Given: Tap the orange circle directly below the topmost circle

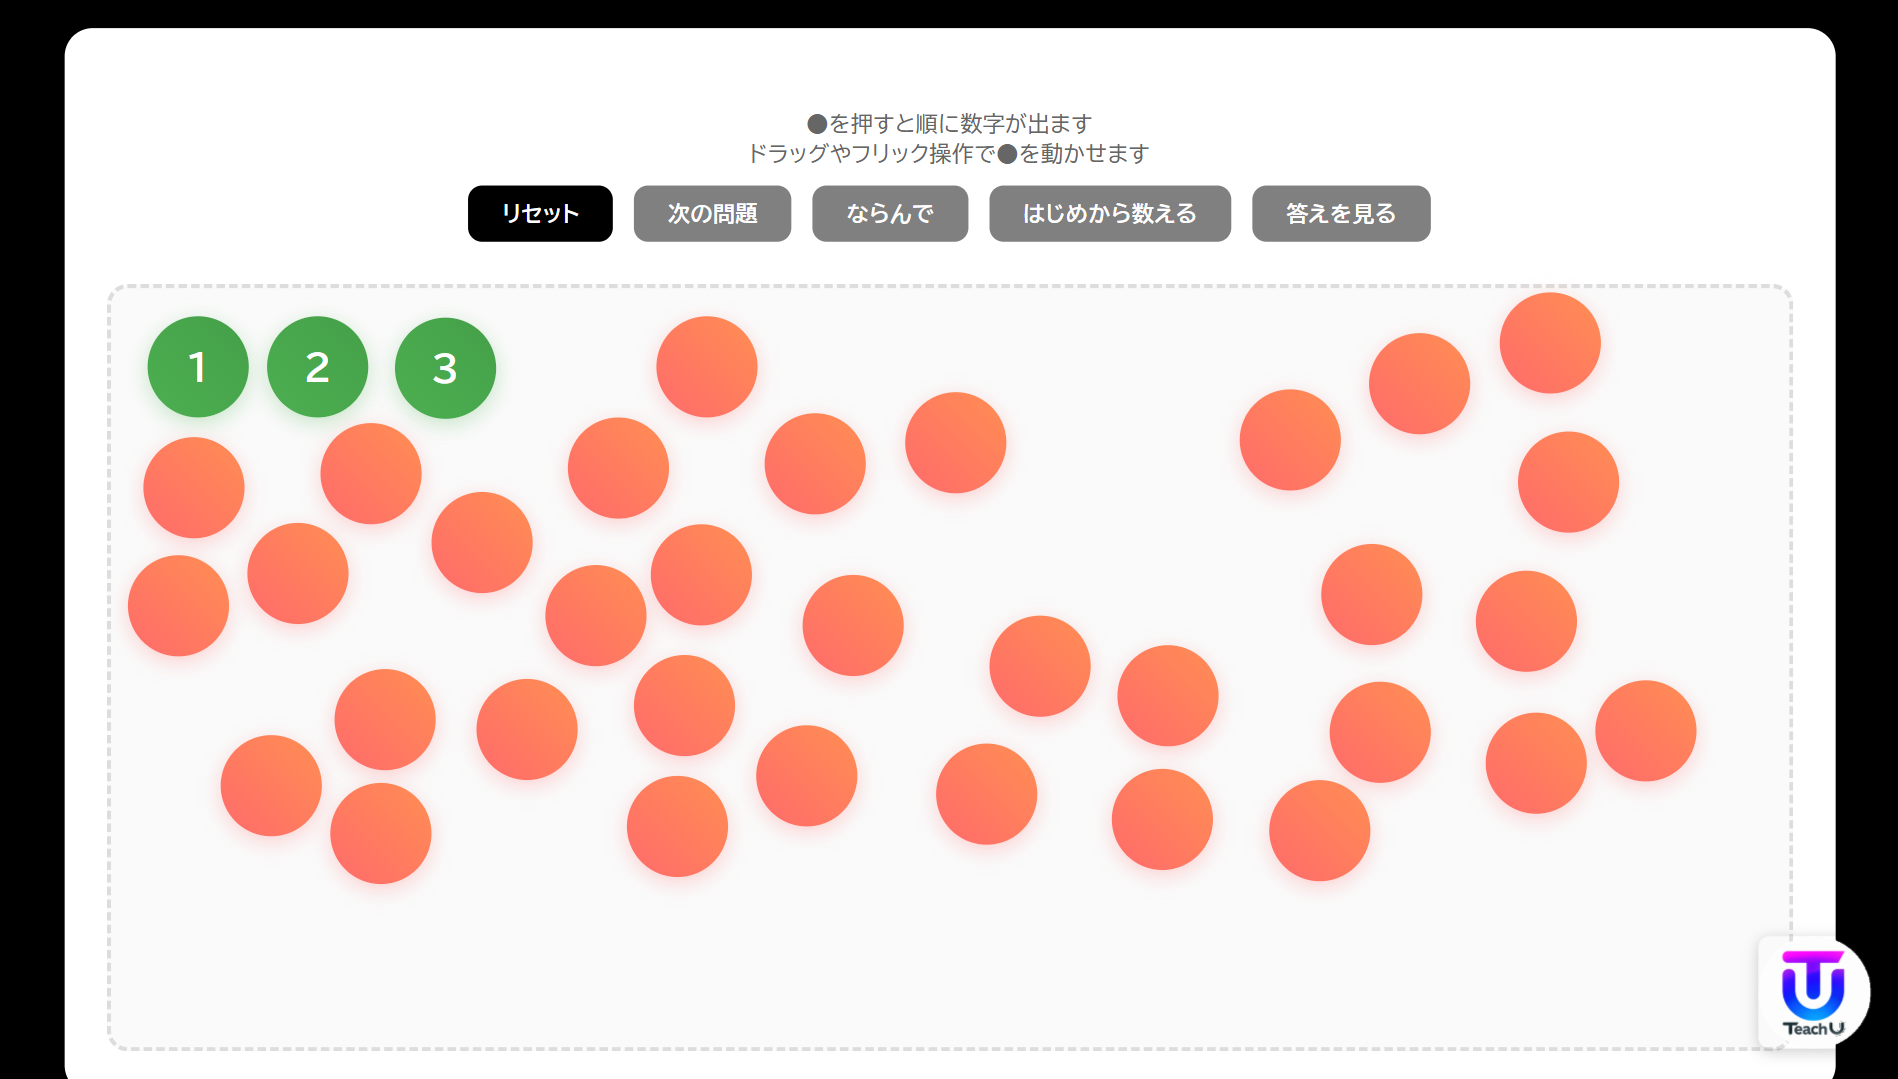Looking at the screenshot, I should 1568,482.
